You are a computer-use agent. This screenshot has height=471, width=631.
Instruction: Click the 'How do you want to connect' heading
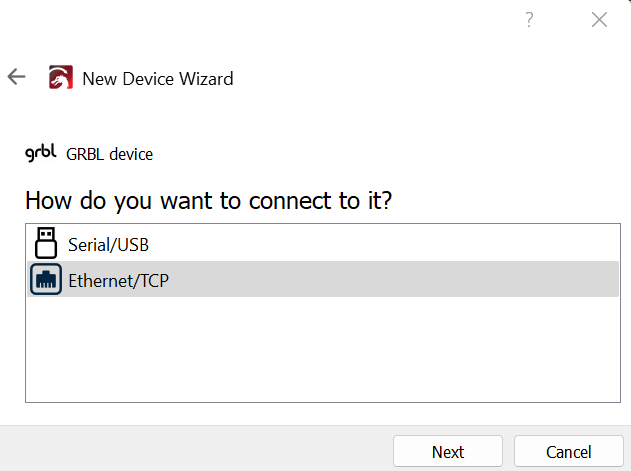click(x=208, y=199)
